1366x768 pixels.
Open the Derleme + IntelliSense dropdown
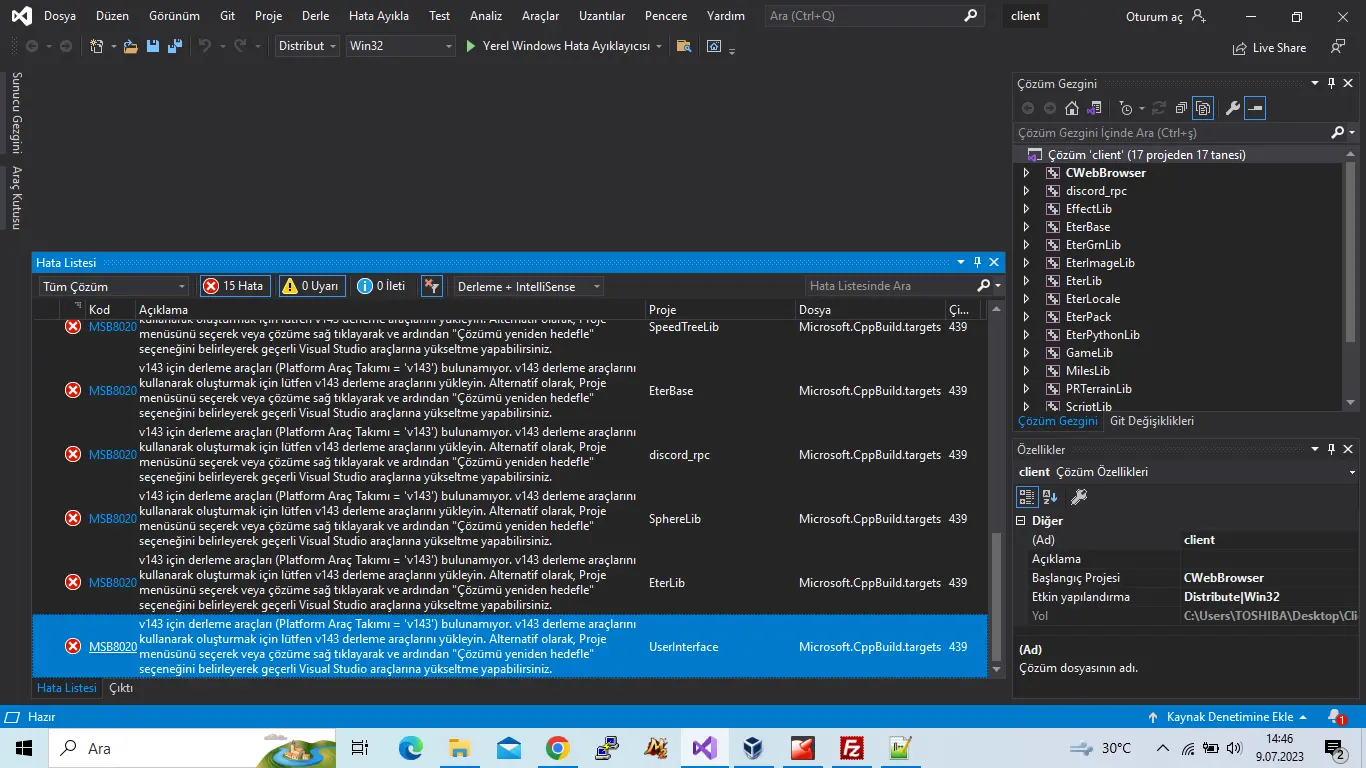[x=528, y=286]
